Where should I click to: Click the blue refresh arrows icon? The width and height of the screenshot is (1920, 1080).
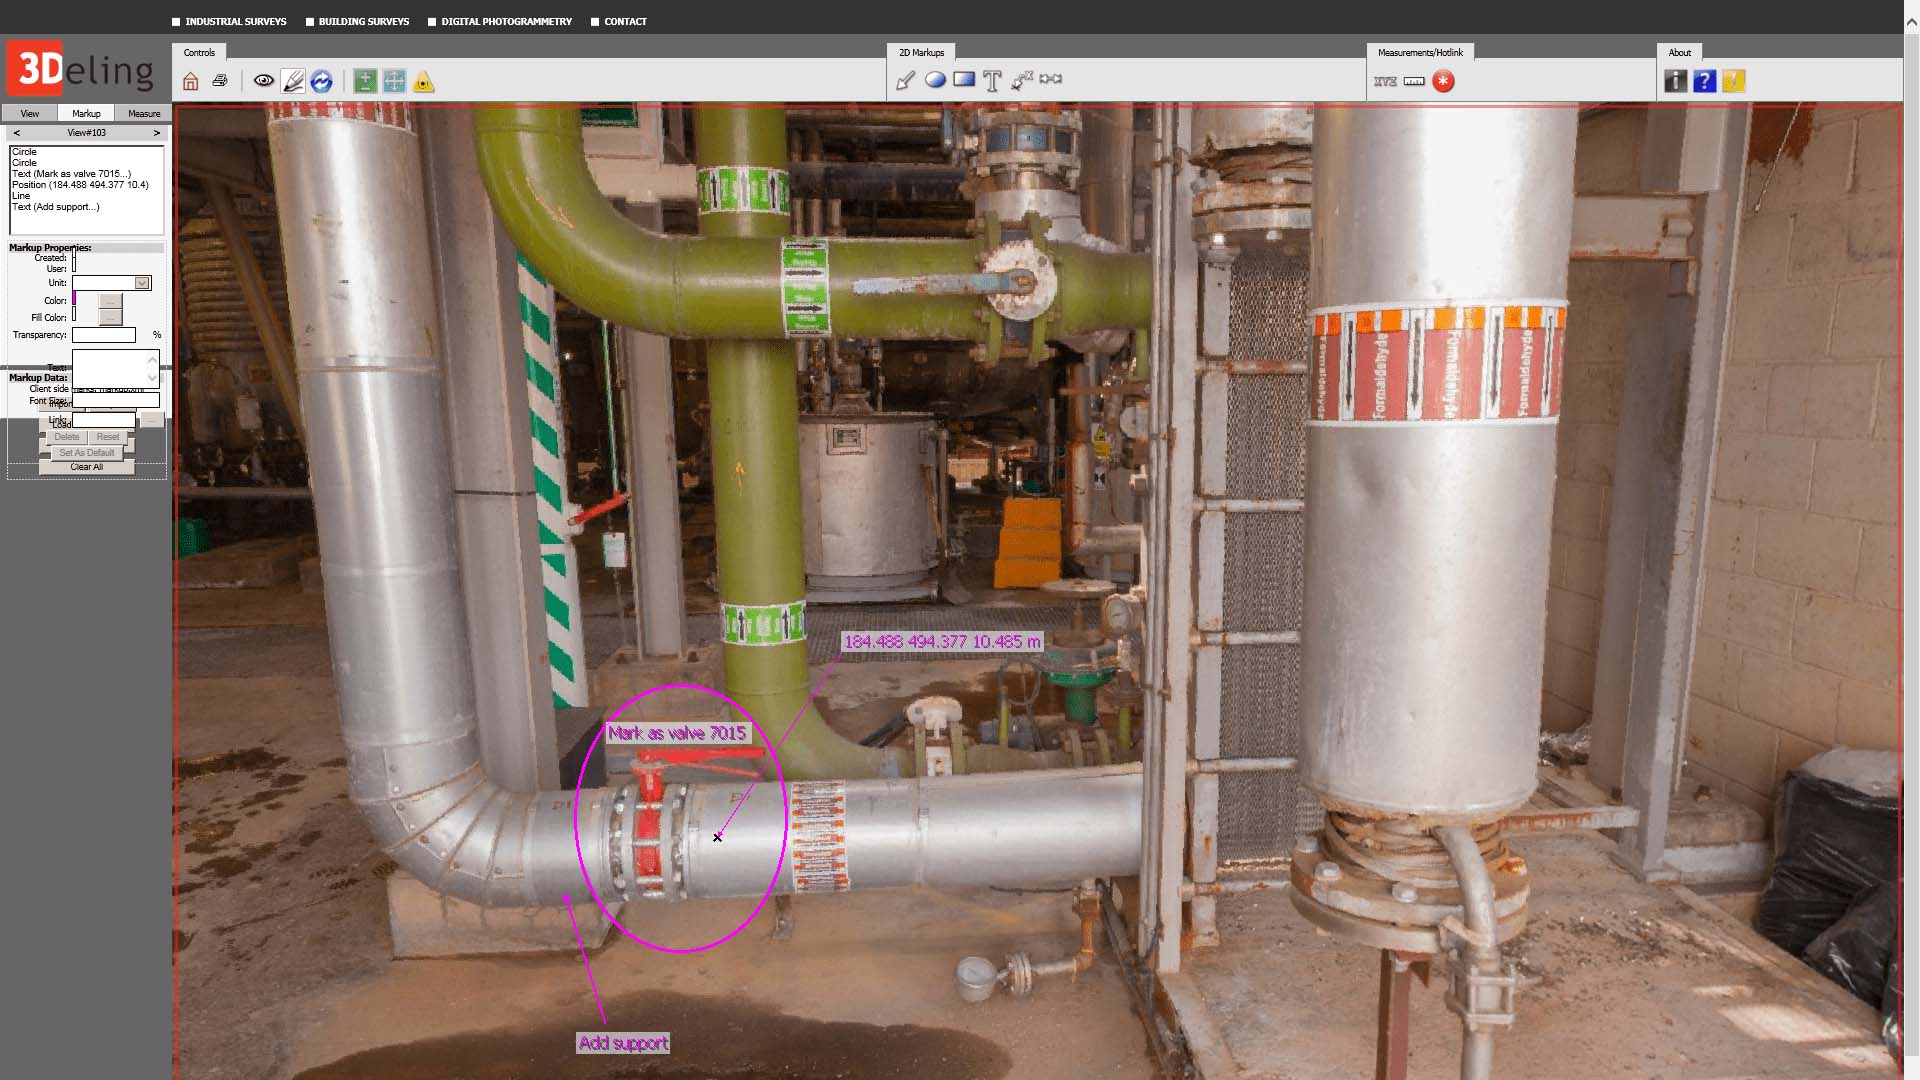point(321,81)
